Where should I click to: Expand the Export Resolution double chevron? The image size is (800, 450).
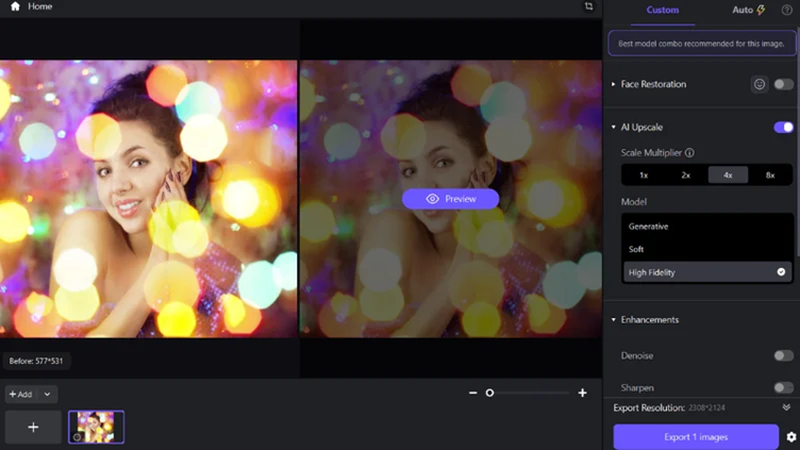[x=786, y=407]
